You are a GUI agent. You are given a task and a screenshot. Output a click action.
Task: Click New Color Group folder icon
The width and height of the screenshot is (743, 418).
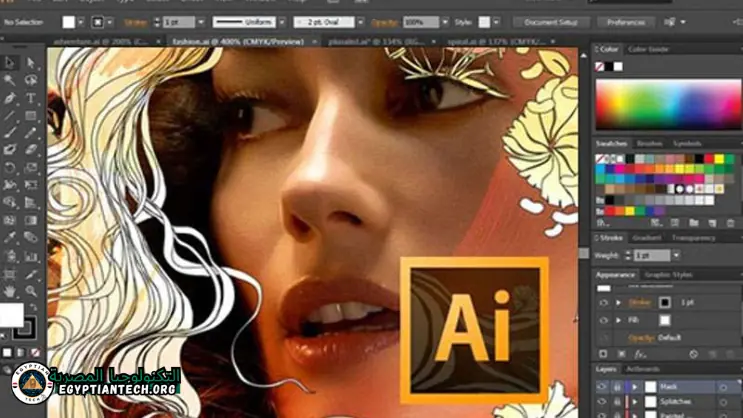click(694, 223)
